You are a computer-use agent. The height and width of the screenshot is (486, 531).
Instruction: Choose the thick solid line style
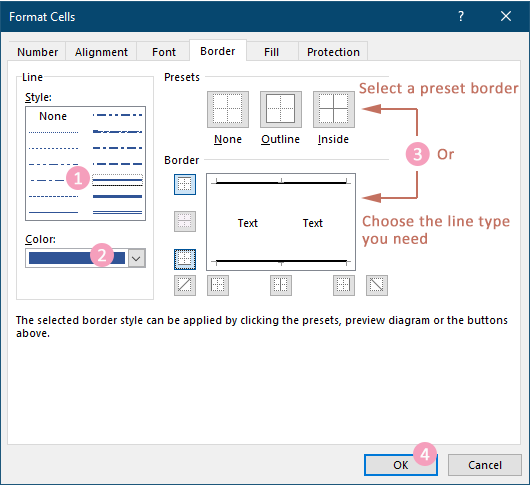[x=118, y=196]
